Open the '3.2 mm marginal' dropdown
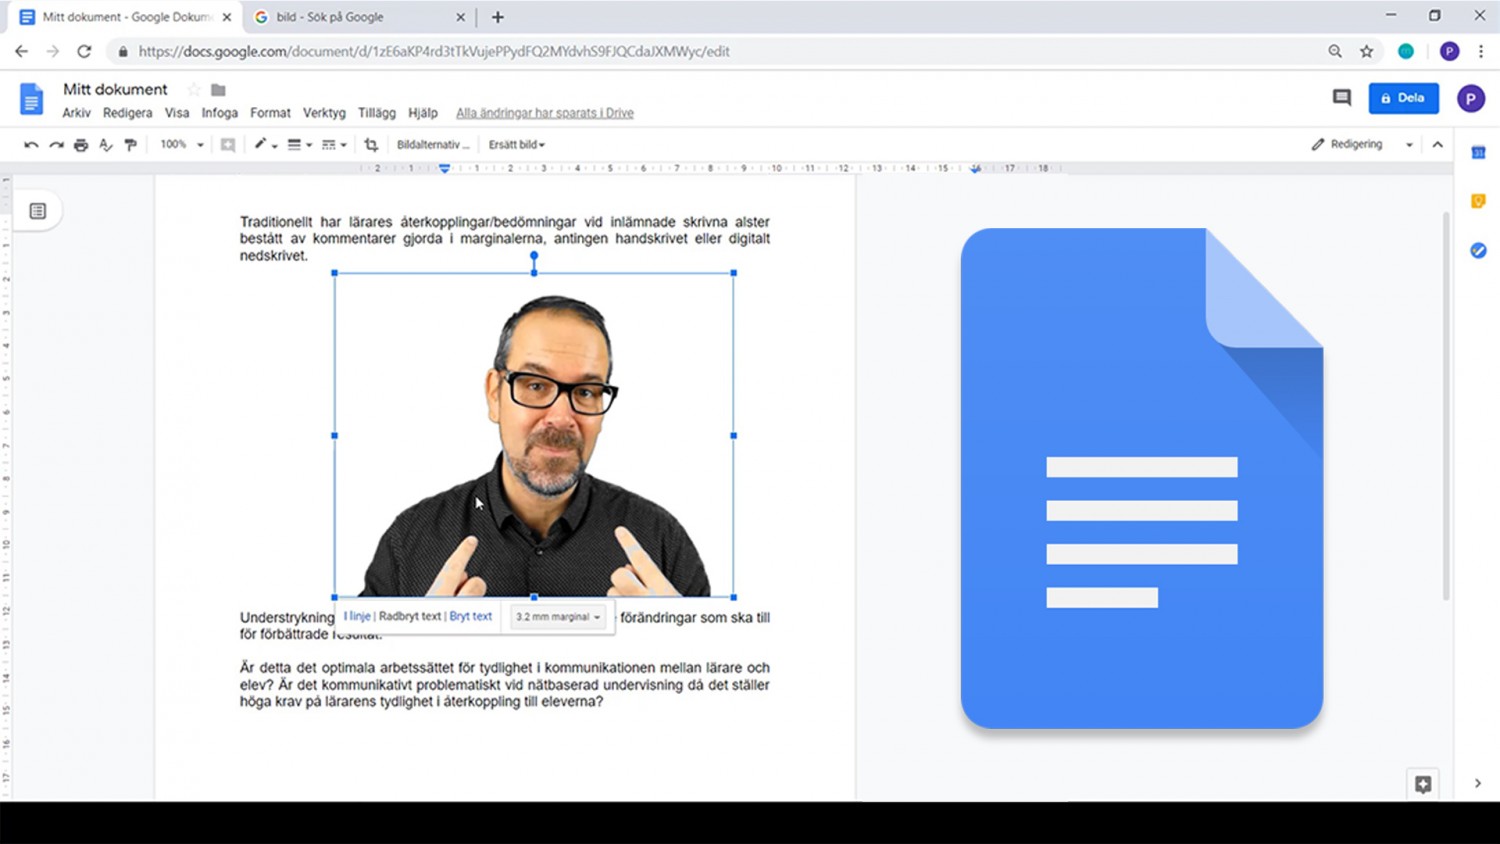The height and width of the screenshot is (844, 1500). 557,617
